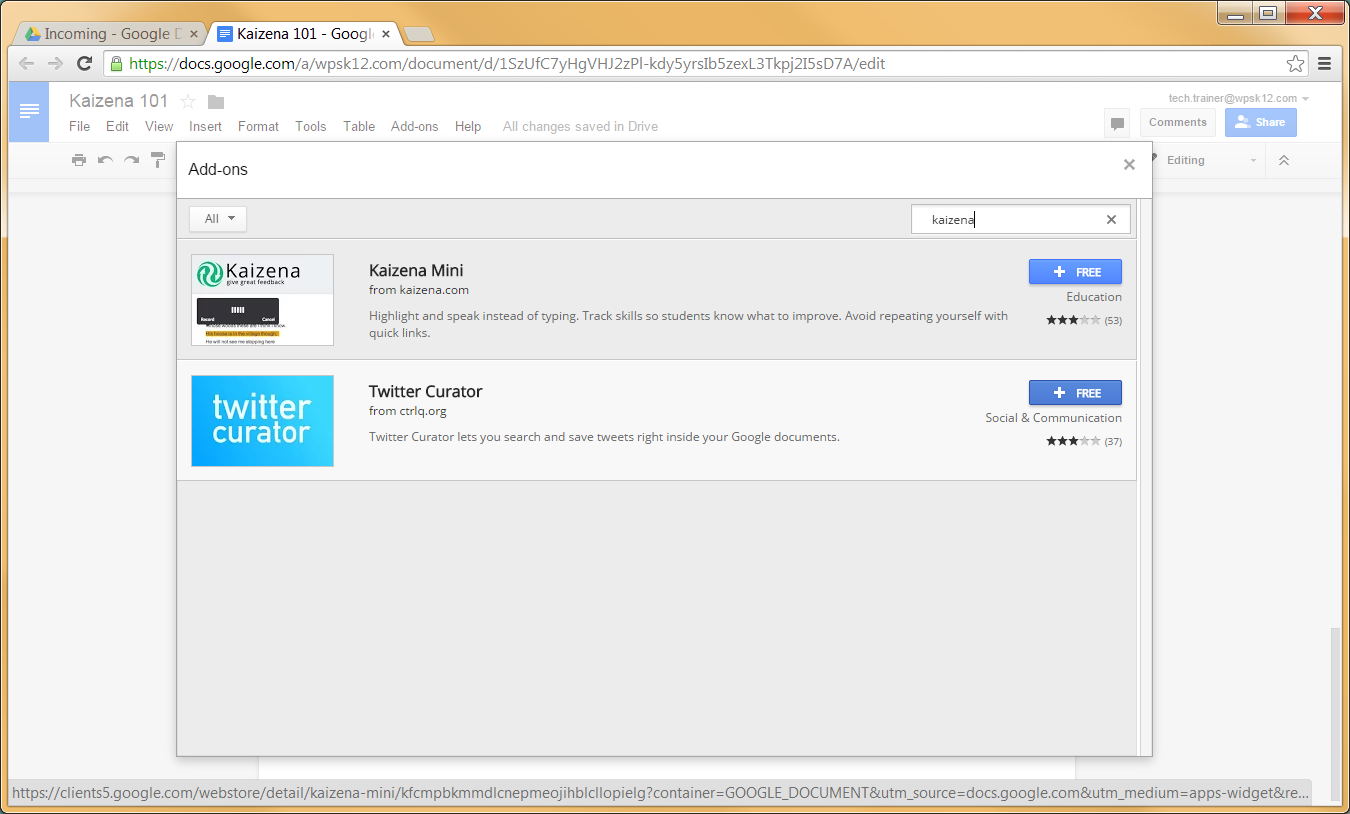Click the Kaizena Mini thumbnail image
Image resolution: width=1350 pixels, height=814 pixels.
coord(262,300)
